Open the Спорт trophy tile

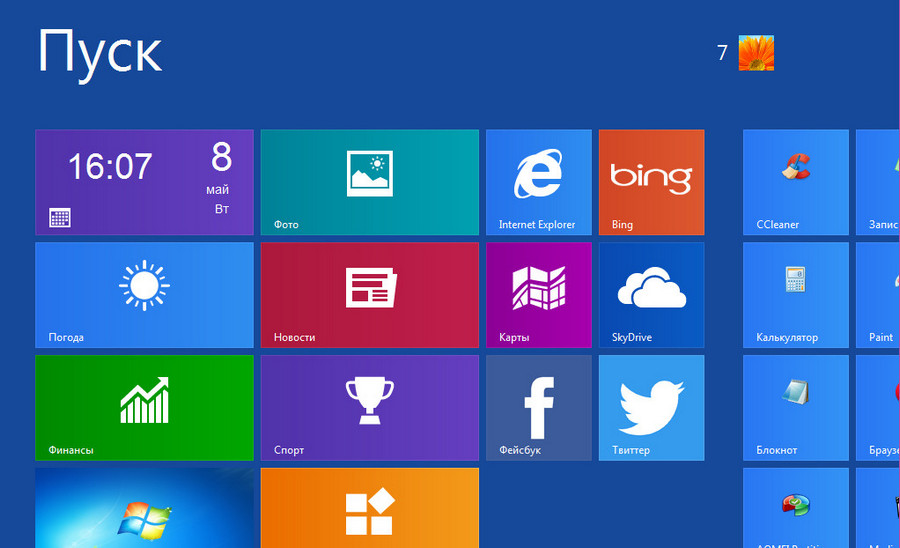coord(369,408)
